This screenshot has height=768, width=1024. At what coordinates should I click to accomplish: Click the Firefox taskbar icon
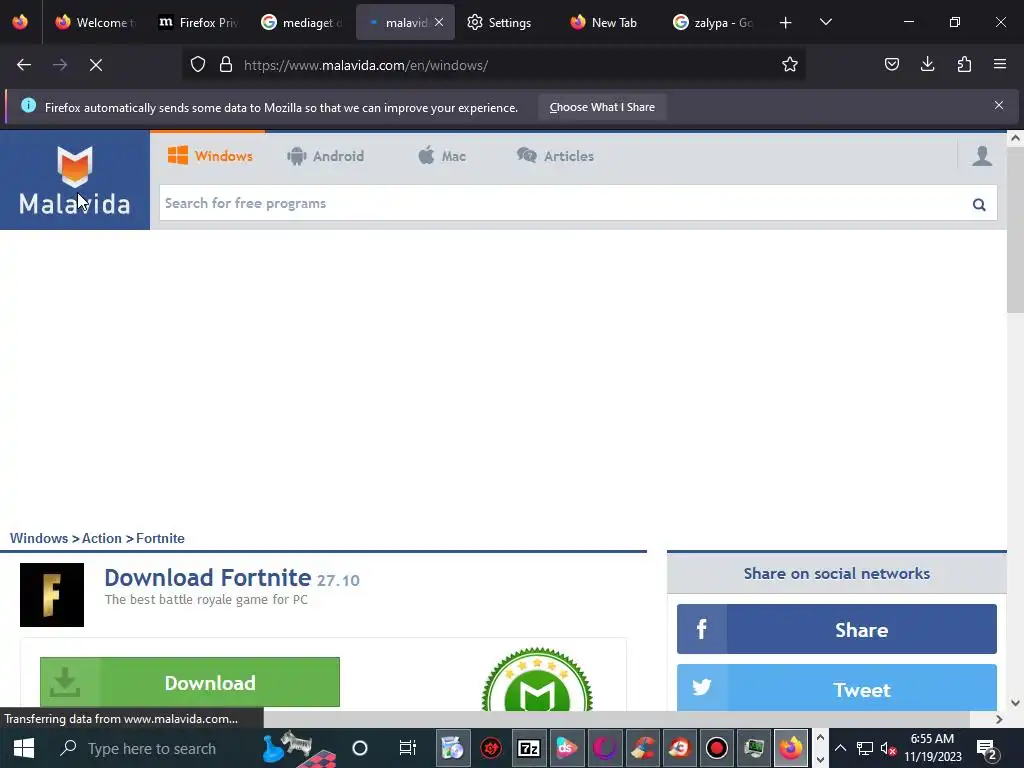[792, 748]
